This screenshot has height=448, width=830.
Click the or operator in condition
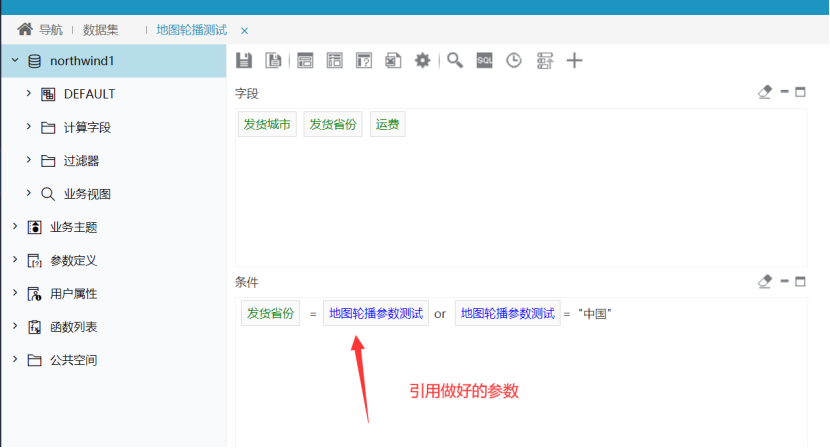click(440, 314)
